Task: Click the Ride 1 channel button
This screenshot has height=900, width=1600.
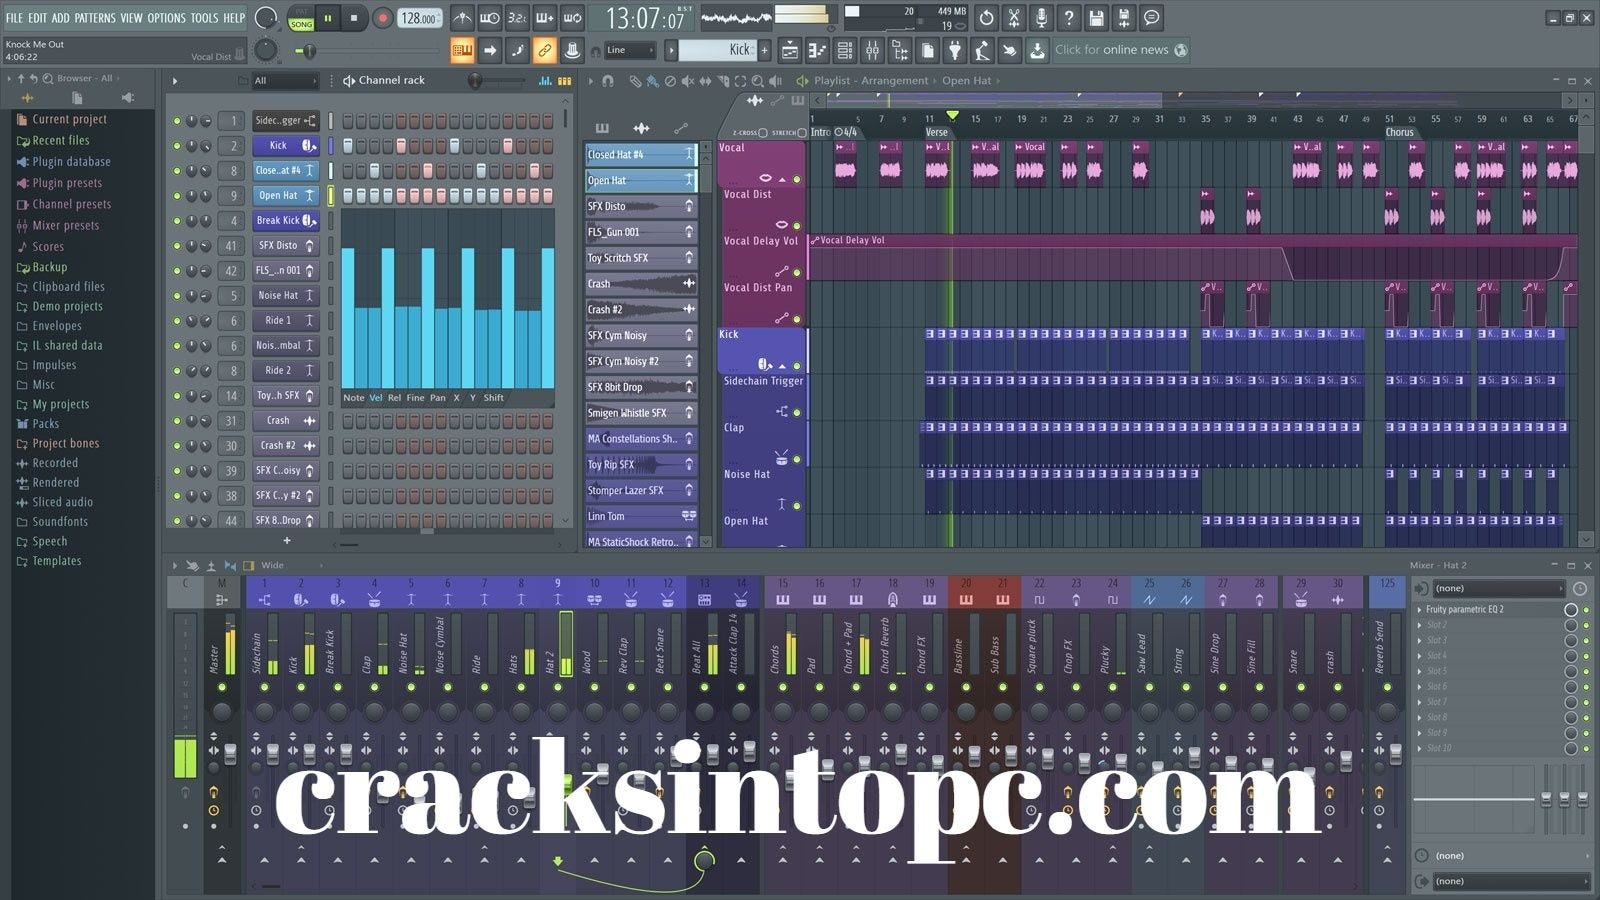Action: pyautogui.click(x=285, y=320)
